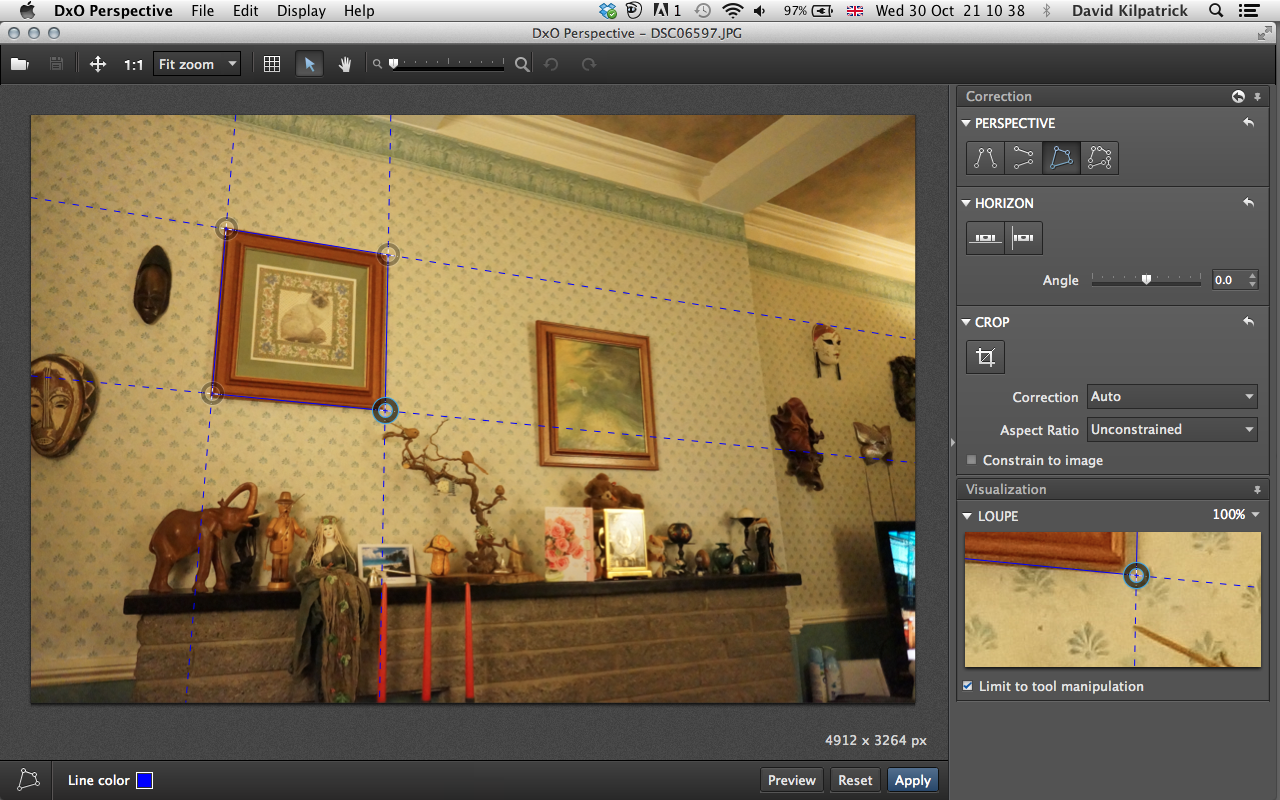The width and height of the screenshot is (1280, 800).
Task: Click the zoom slider in the toolbar
Action: [x=448, y=64]
